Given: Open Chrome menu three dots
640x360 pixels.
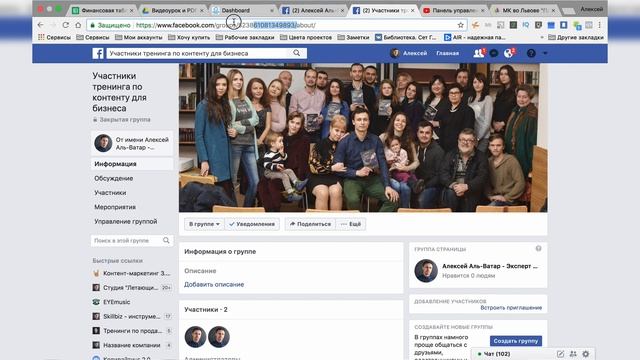Looking at the screenshot, I should pos(600,25).
